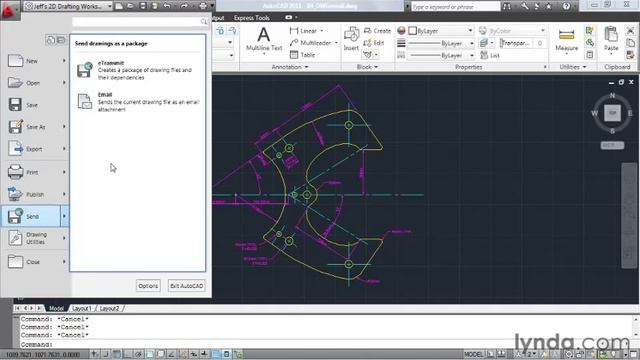Select the Multiline Text tool

click(x=264, y=40)
